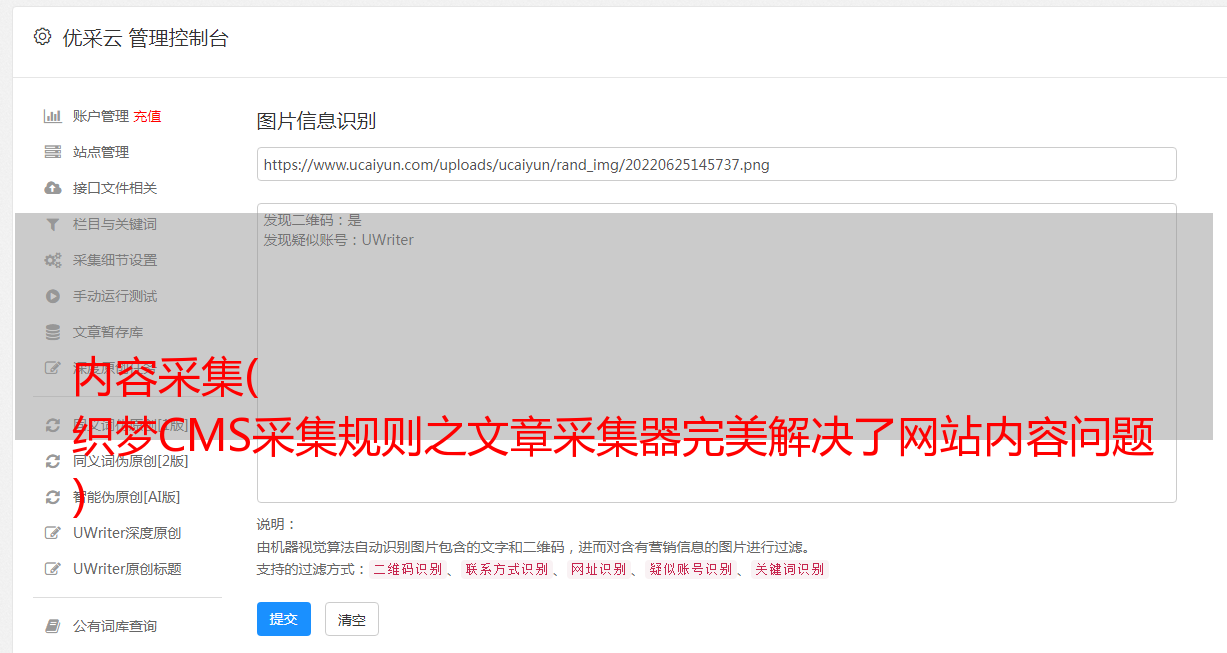Select 采集细节设置 in the sidebar
The height and width of the screenshot is (653, 1227).
[115, 260]
